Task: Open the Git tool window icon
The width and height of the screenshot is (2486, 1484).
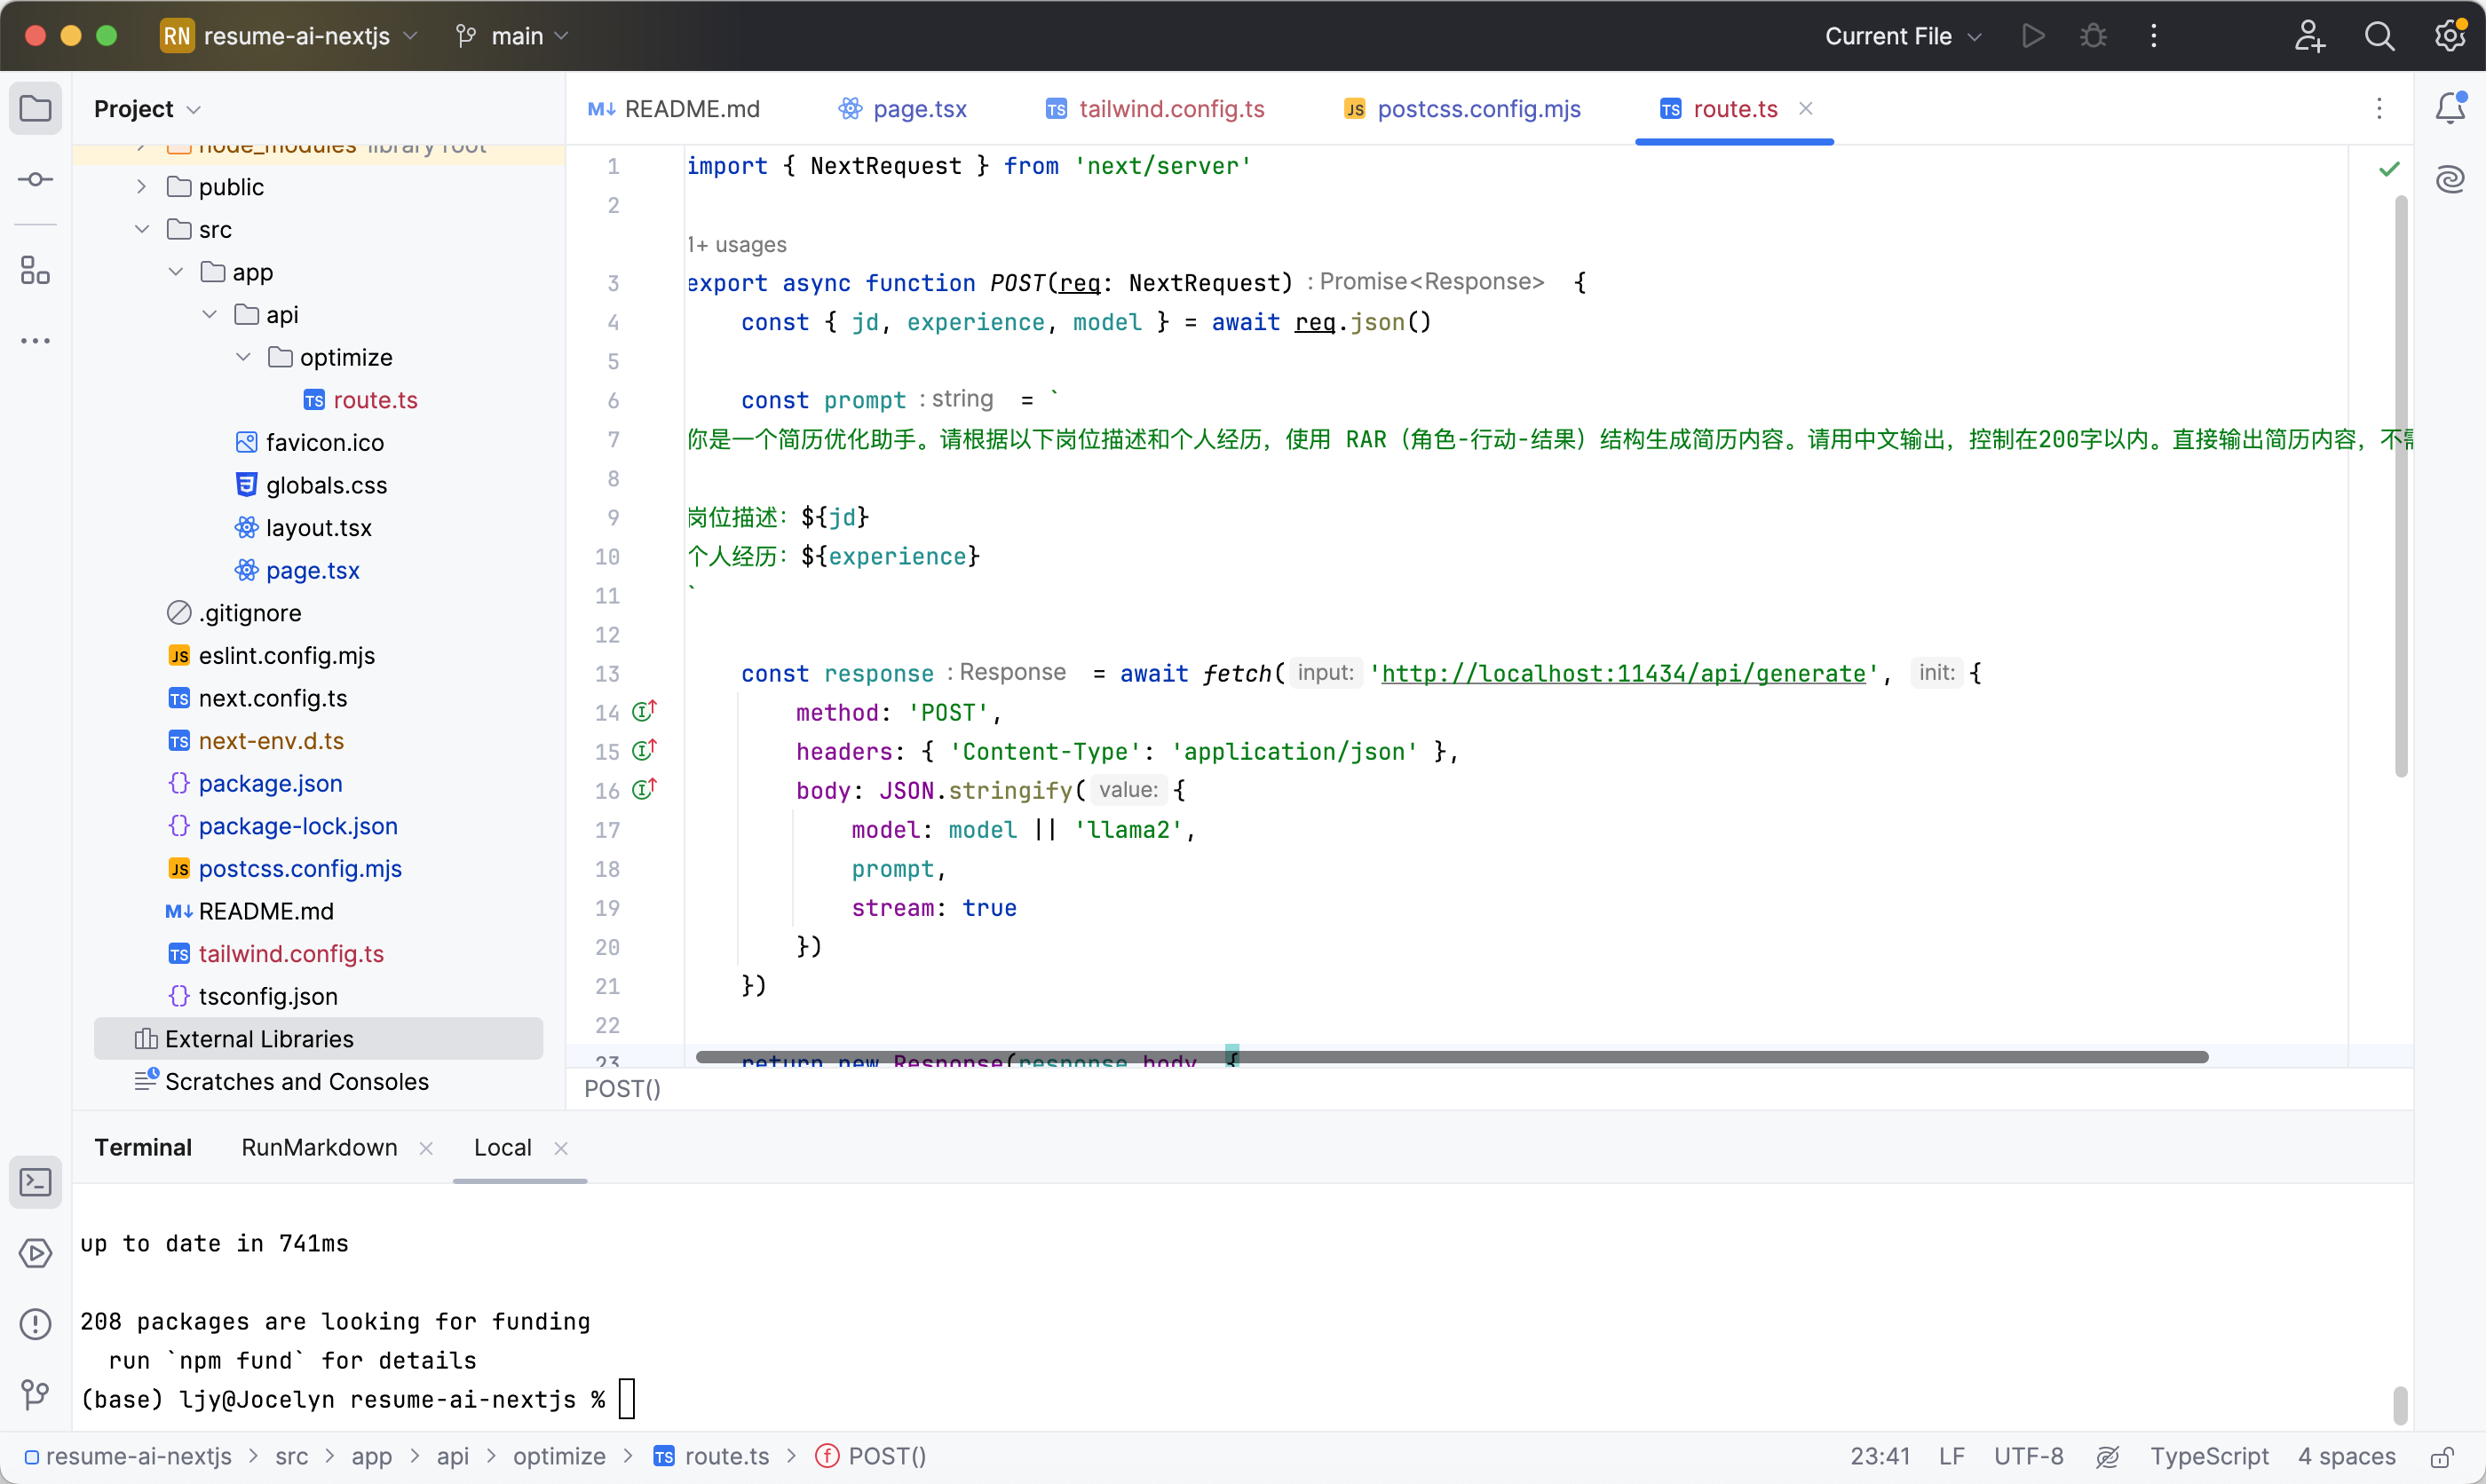Action: click(35, 1394)
